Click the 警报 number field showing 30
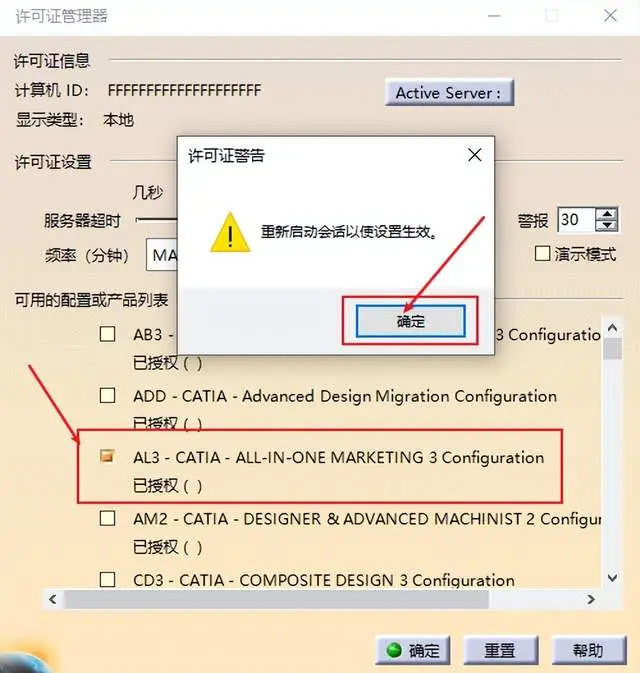This screenshot has height=673, width=640. (576, 220)
